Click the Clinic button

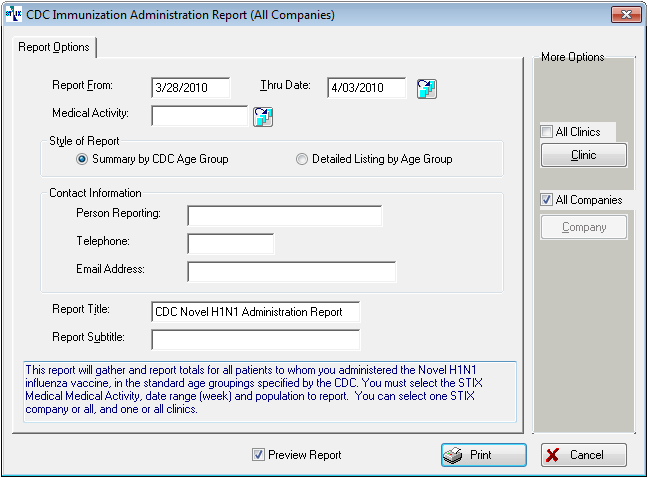584,155
